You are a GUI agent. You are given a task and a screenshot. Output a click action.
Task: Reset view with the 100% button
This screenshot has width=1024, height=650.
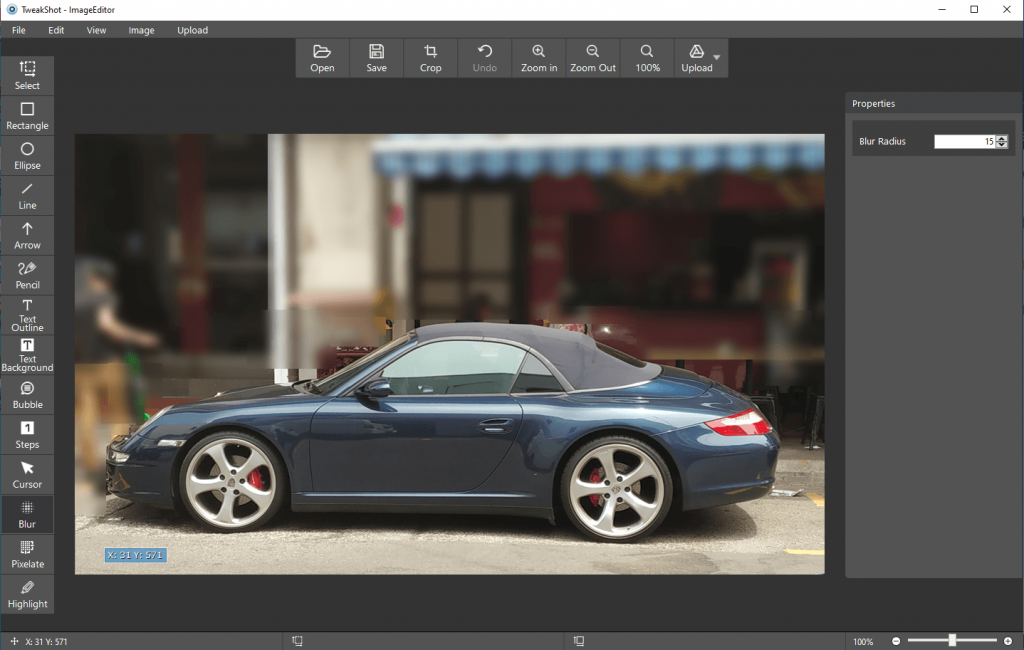(646, 57)
